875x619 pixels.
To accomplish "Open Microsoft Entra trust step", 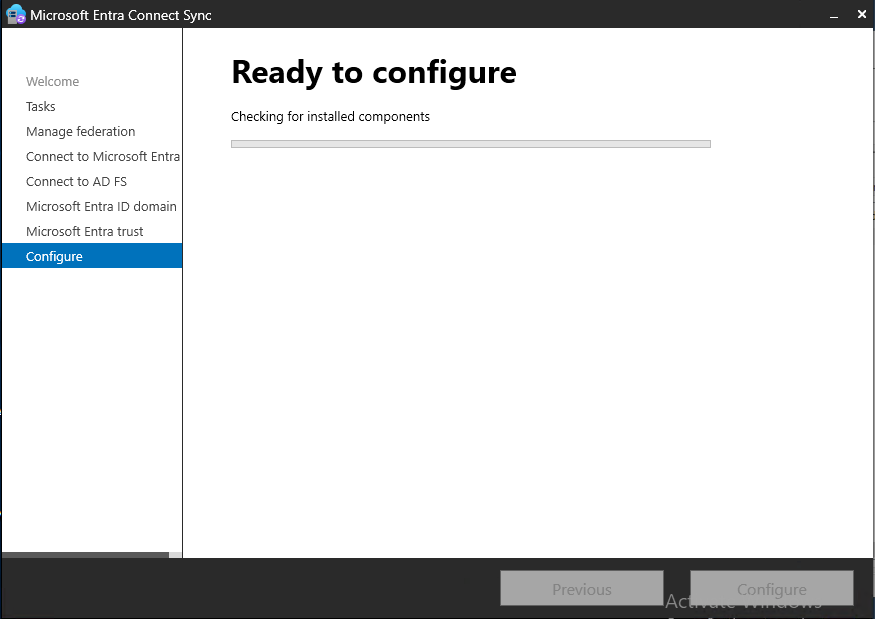I will coord(84,232).
